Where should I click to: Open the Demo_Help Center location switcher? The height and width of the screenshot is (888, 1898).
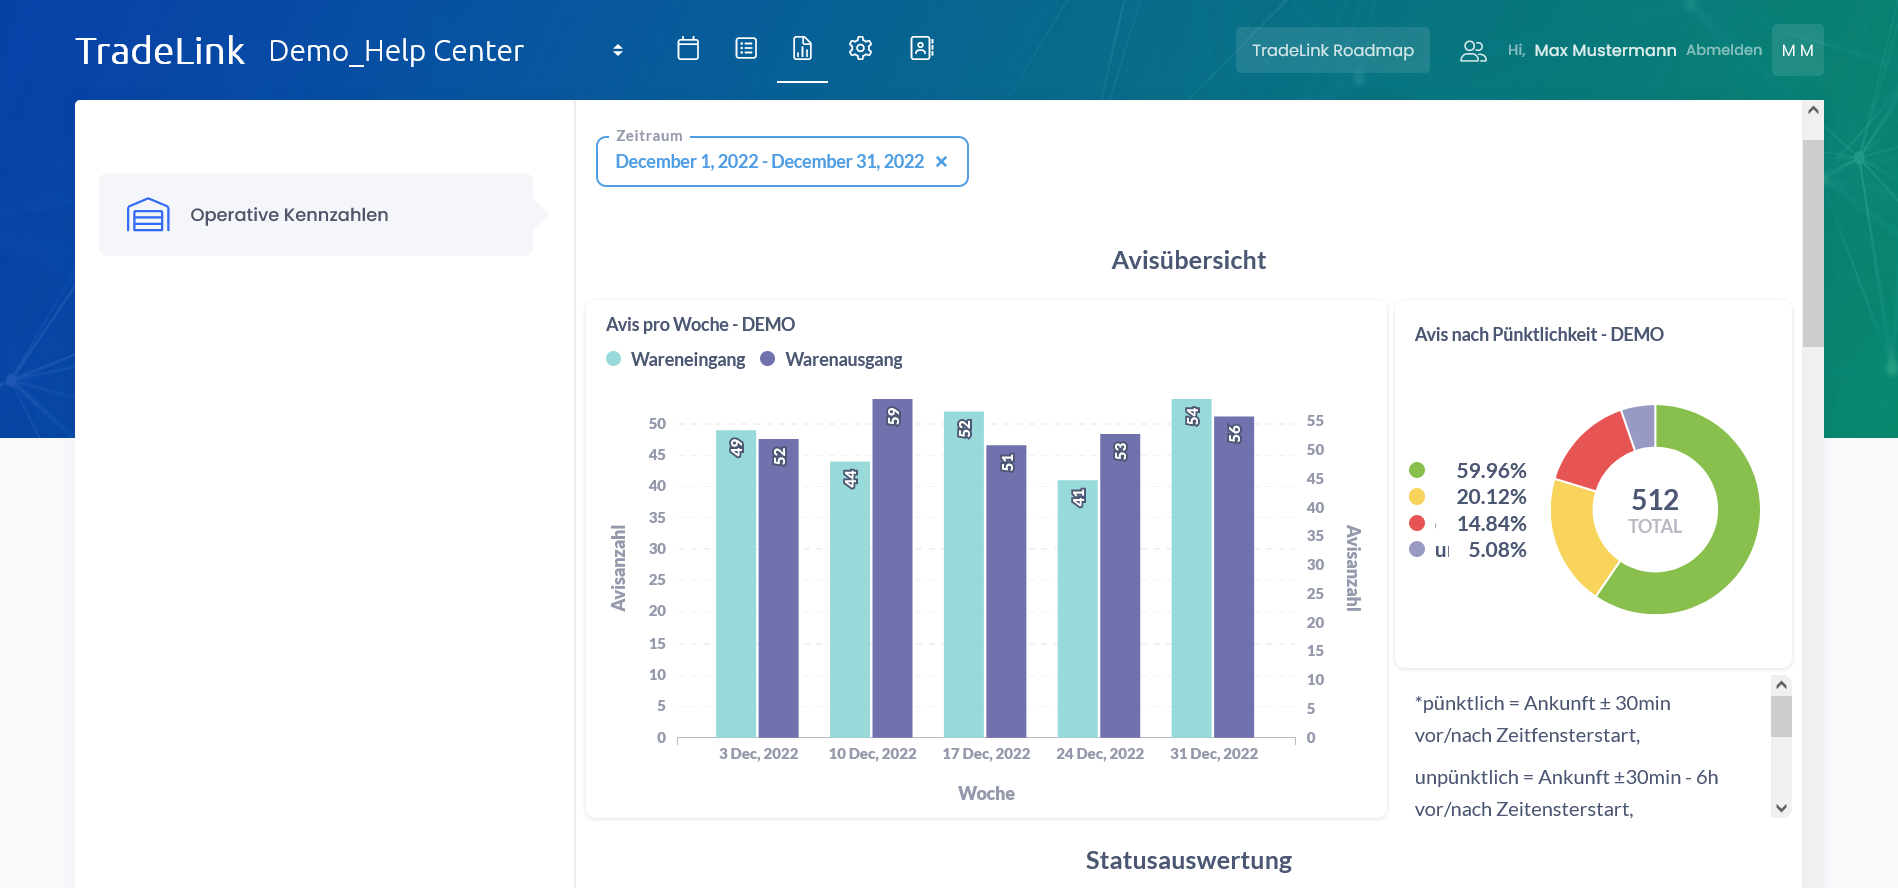618,50
